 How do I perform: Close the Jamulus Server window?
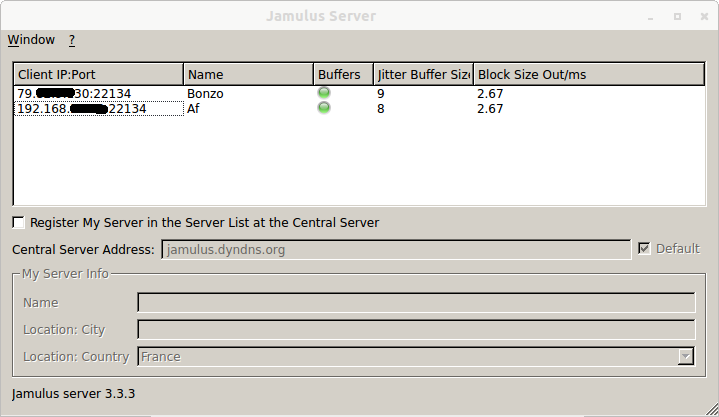point(702,16)
